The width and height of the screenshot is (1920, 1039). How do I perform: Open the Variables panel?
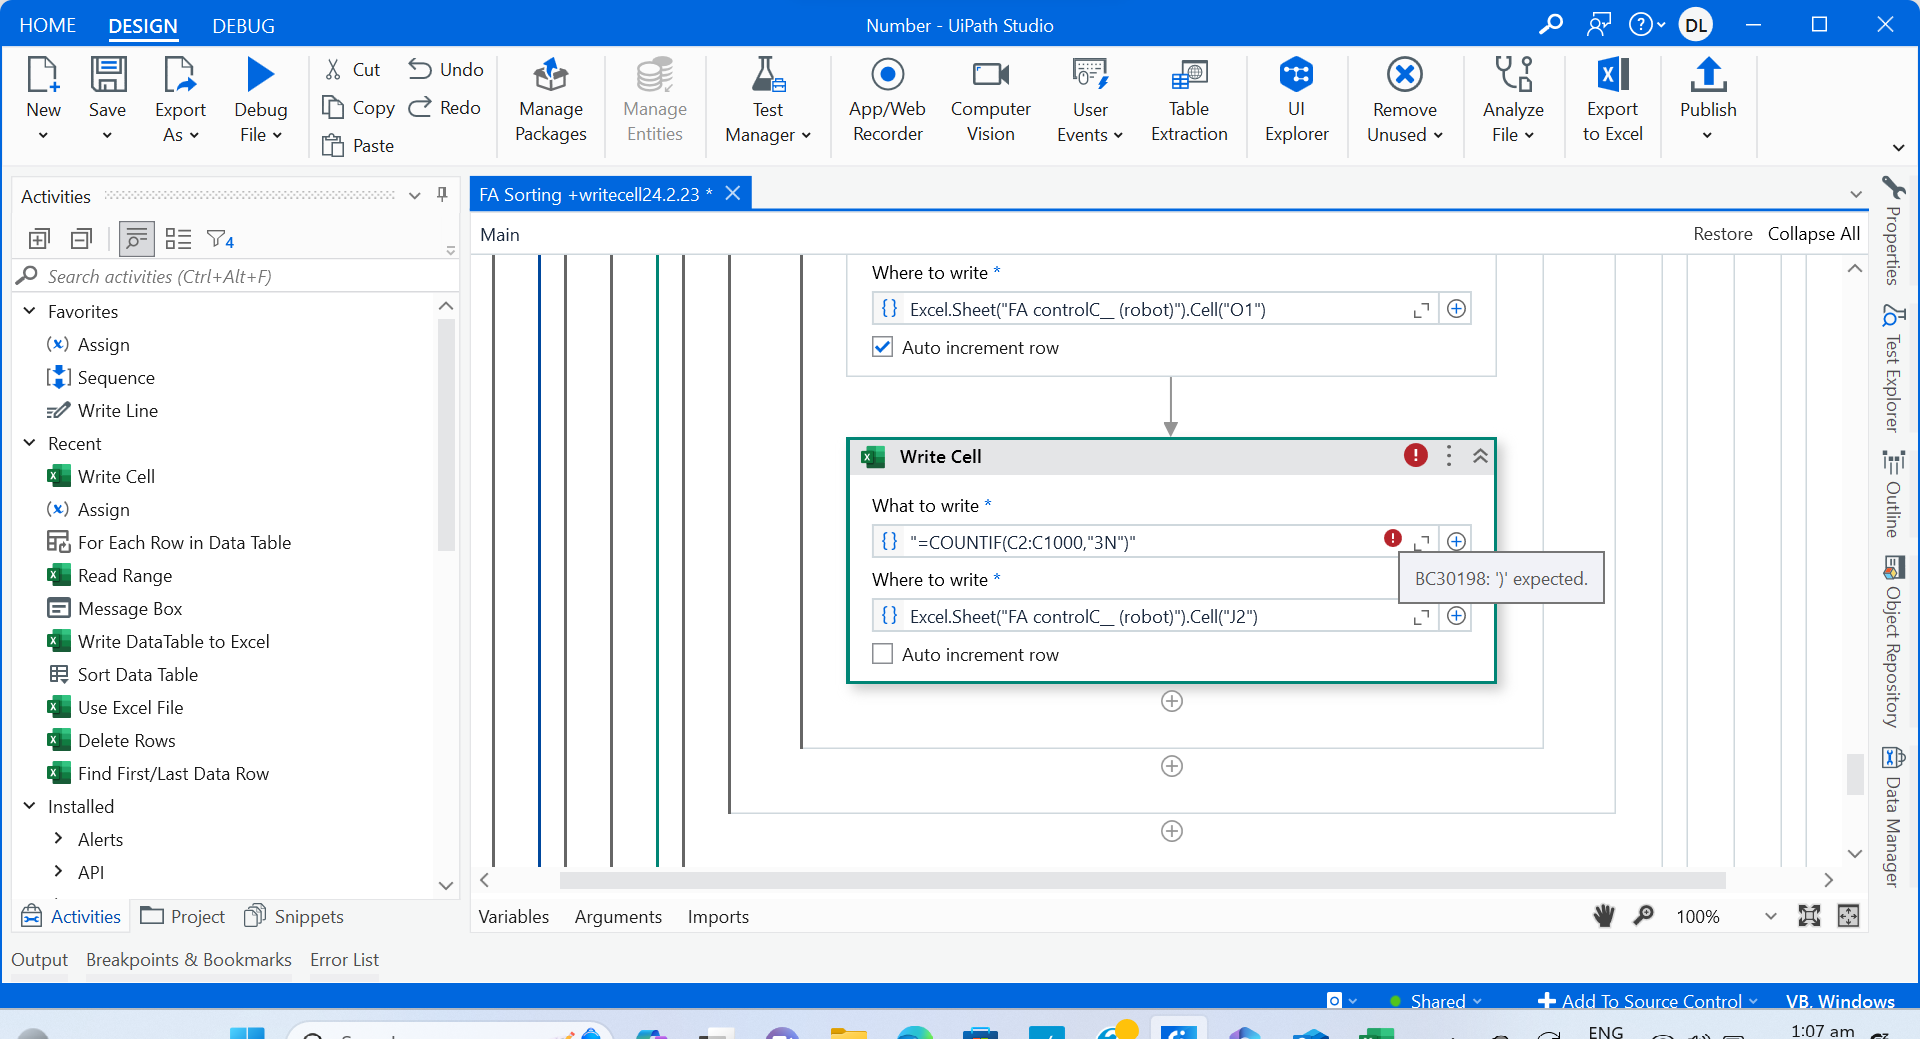514,917
